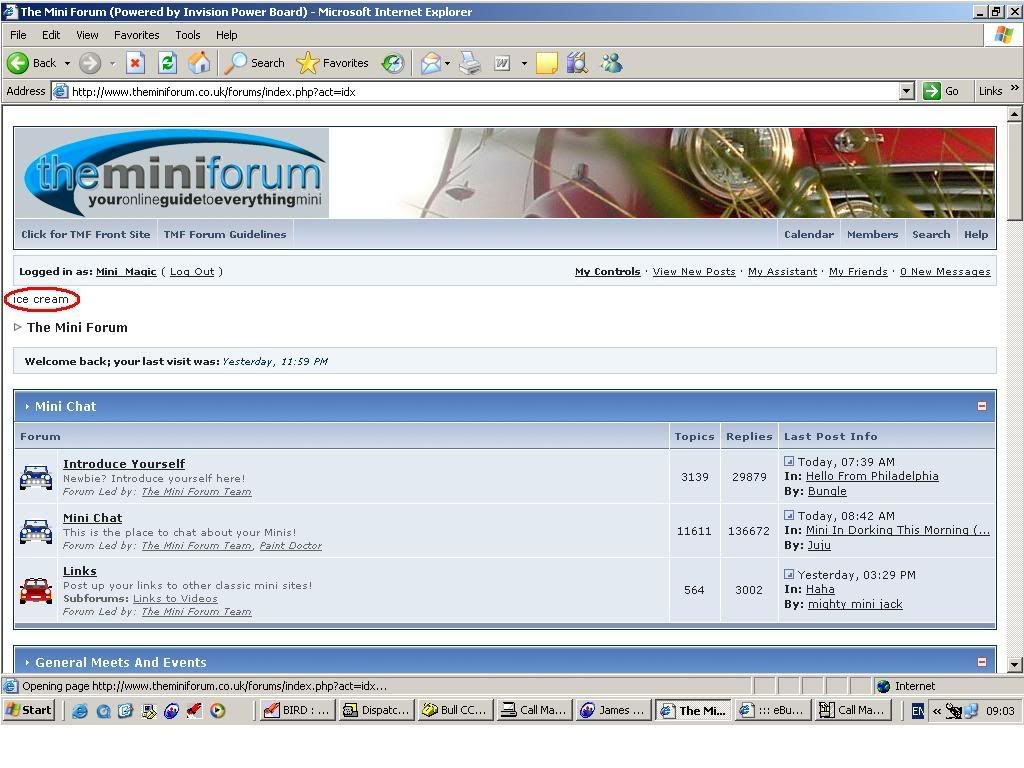Click the Windows Start button
The image size is (1024, 768).
[29, 711]
